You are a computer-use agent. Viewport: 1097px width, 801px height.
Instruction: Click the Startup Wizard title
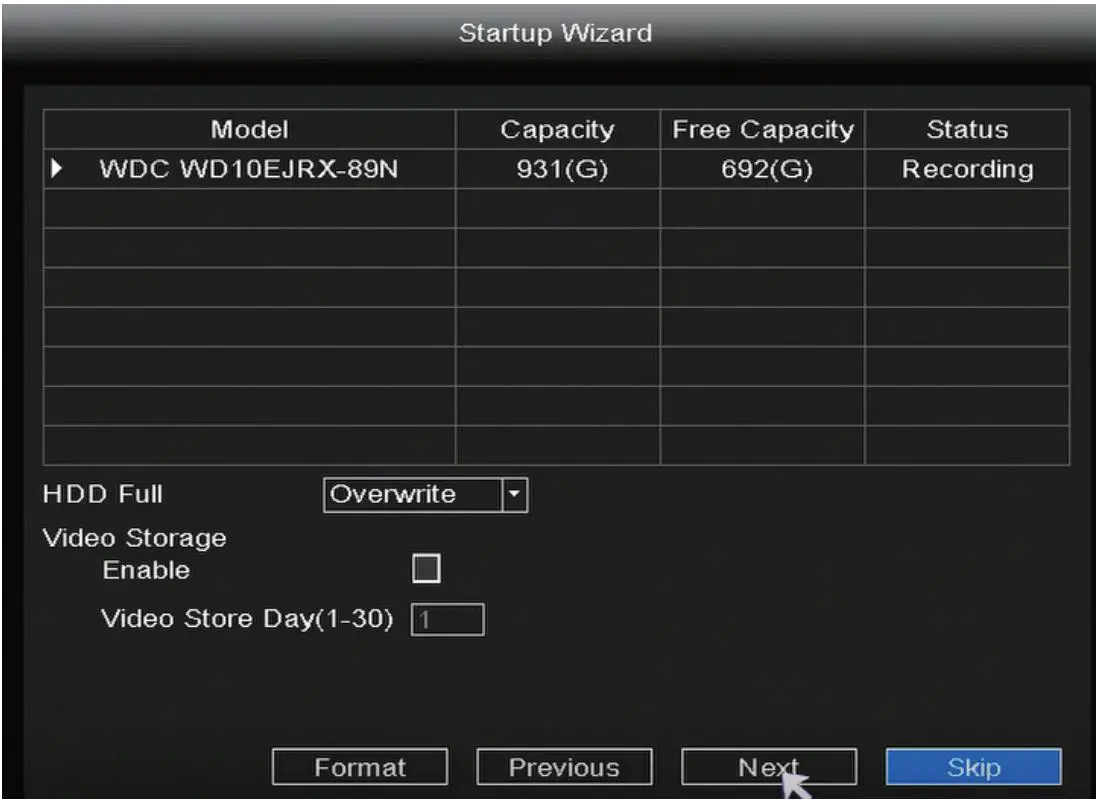pyautogui.click(x=555, y=33)
